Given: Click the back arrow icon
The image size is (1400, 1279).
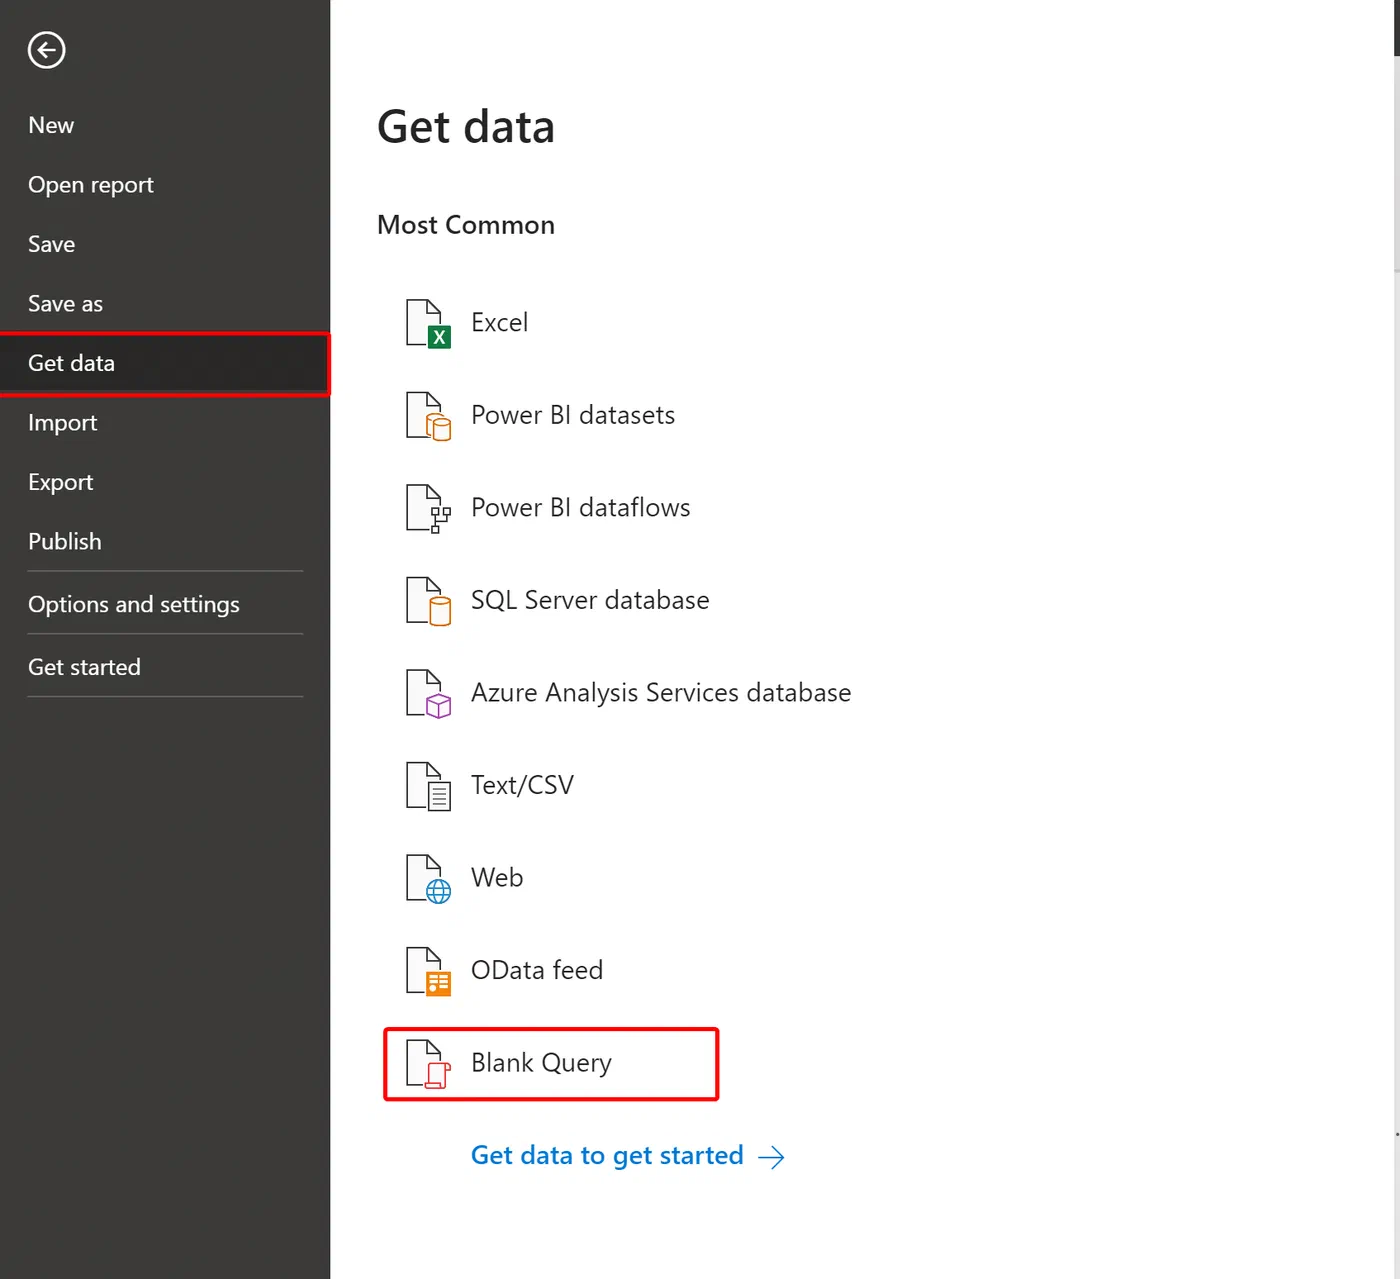Looking at the screenshot, I should pos(47,50).
